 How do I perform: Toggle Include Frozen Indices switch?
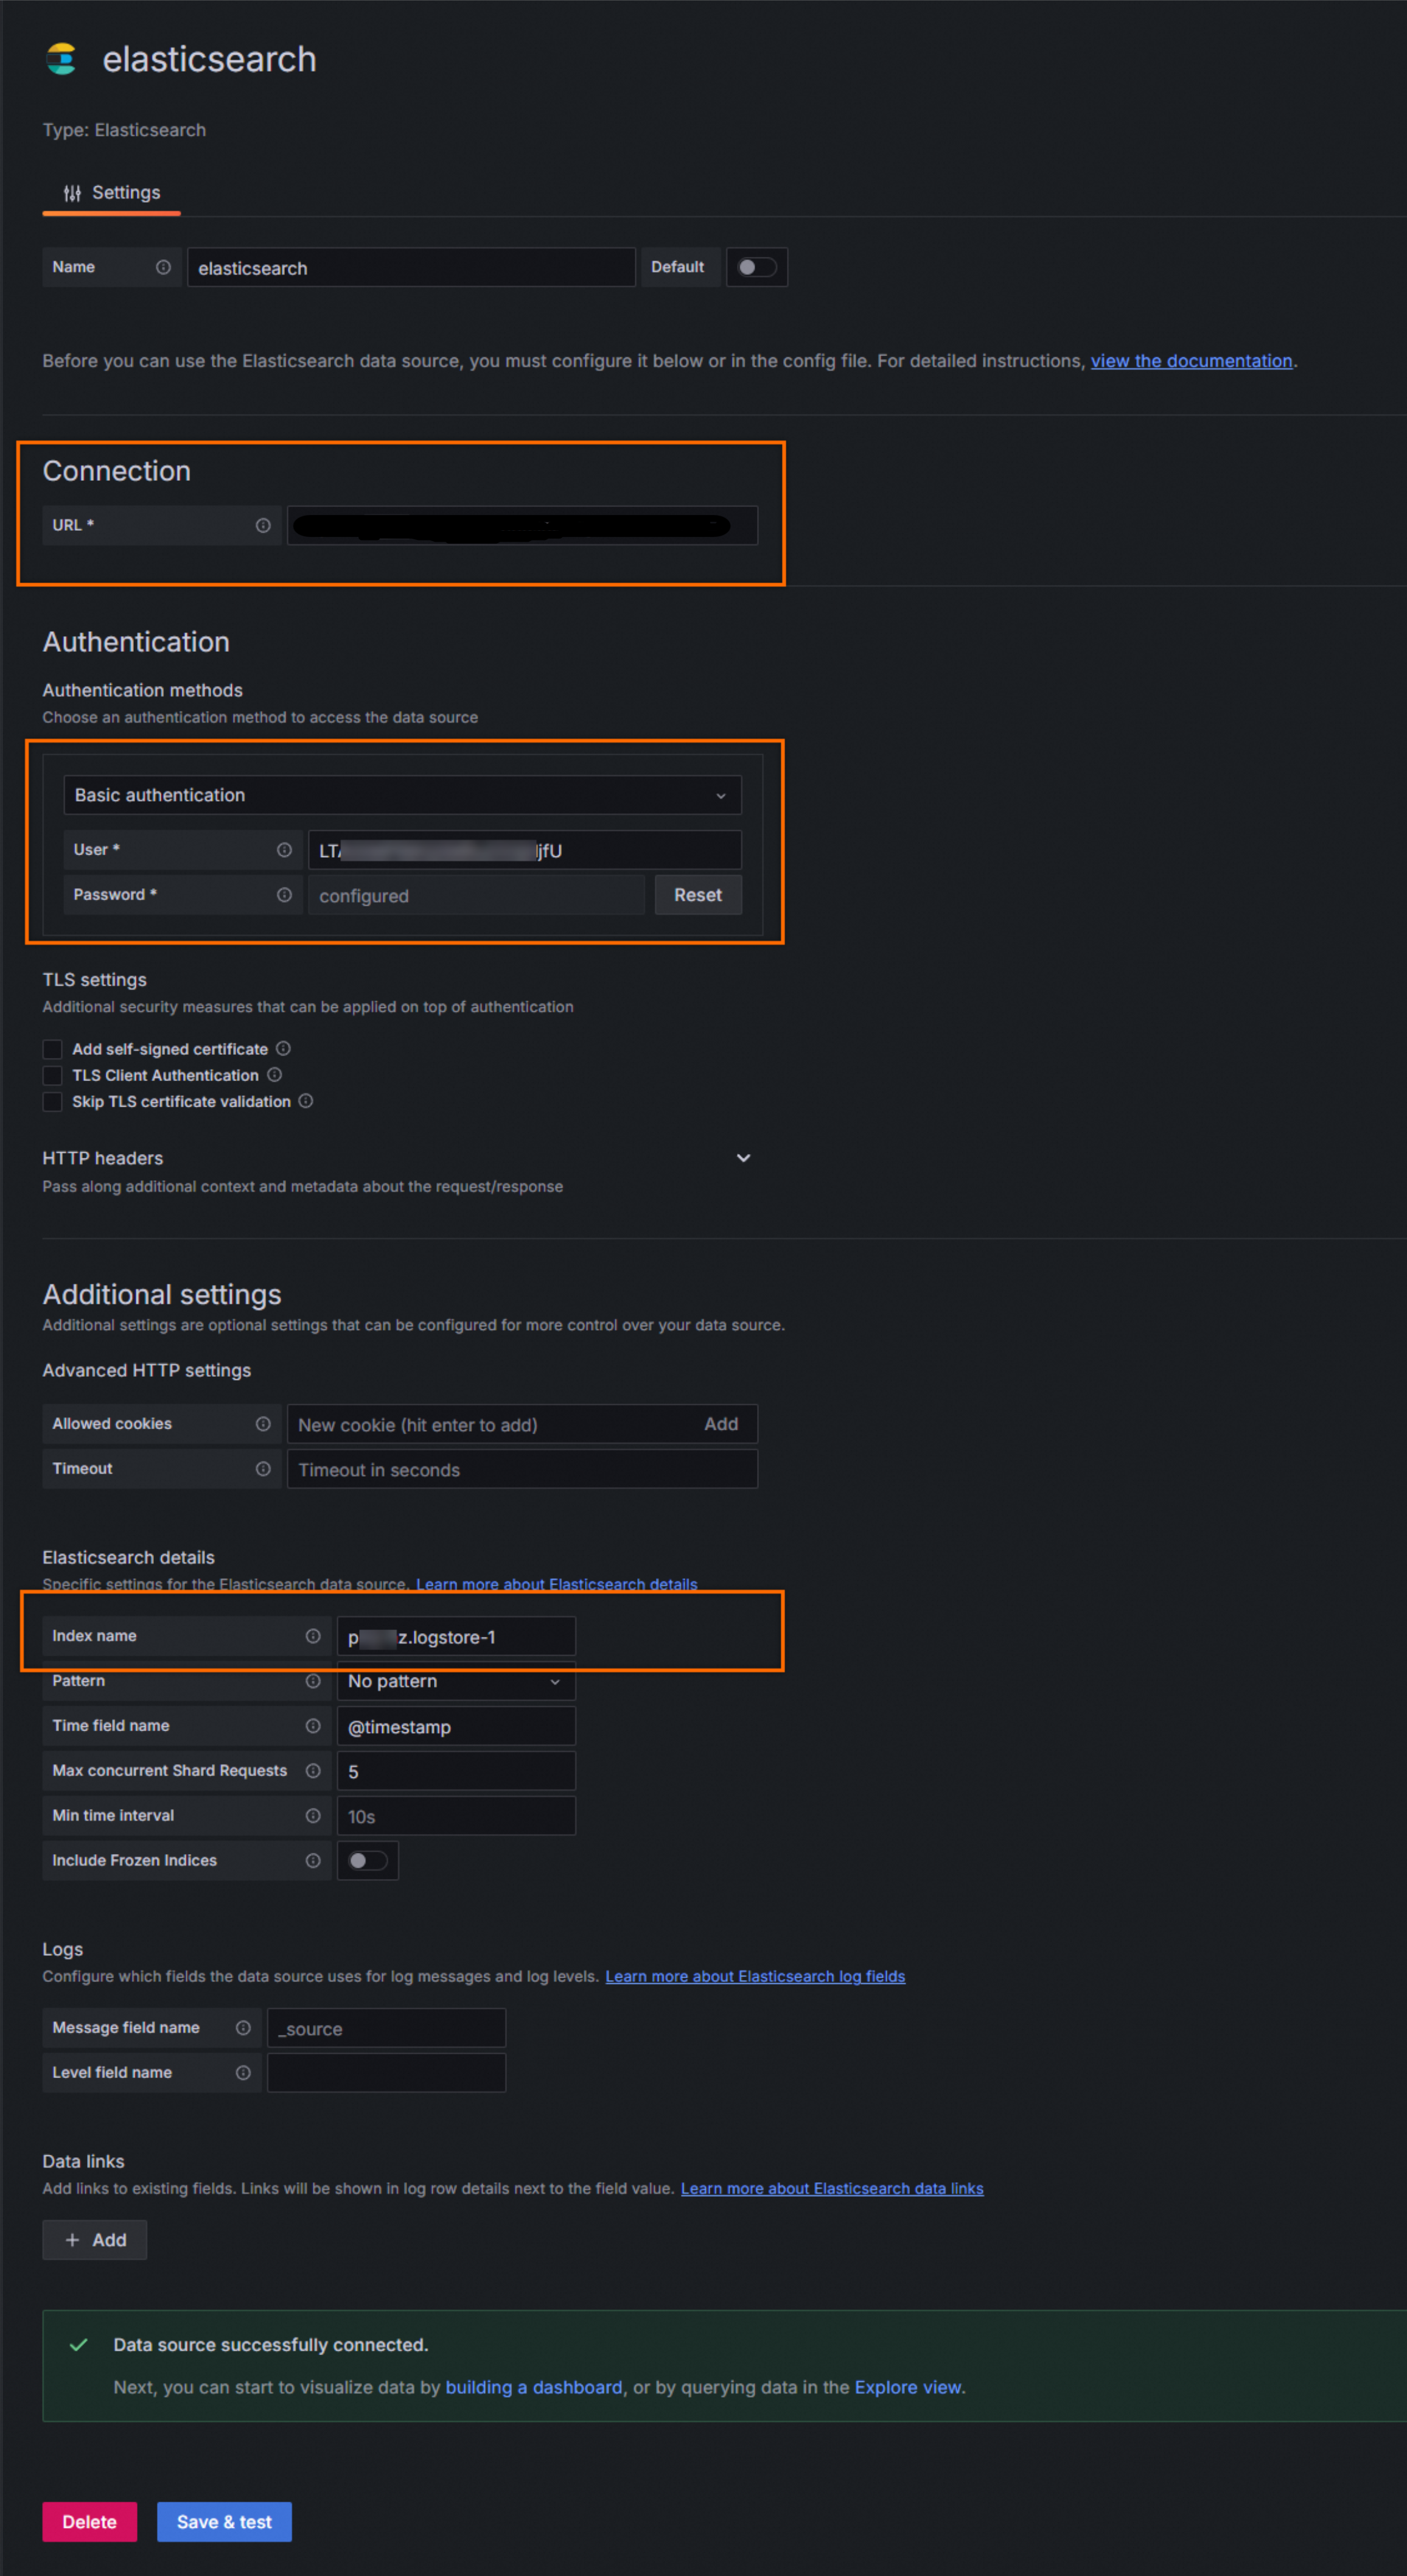tap(367, 1860)
